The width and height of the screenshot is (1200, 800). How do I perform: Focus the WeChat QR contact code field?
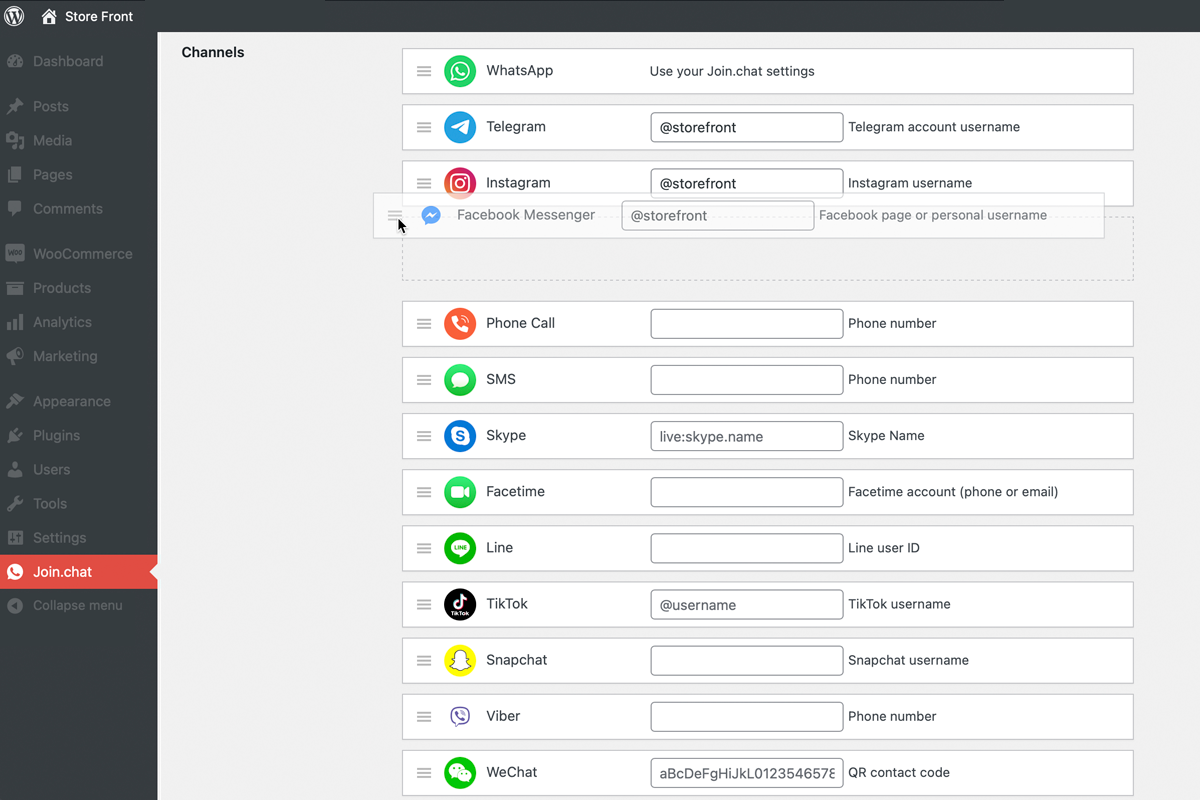(747, 772)
